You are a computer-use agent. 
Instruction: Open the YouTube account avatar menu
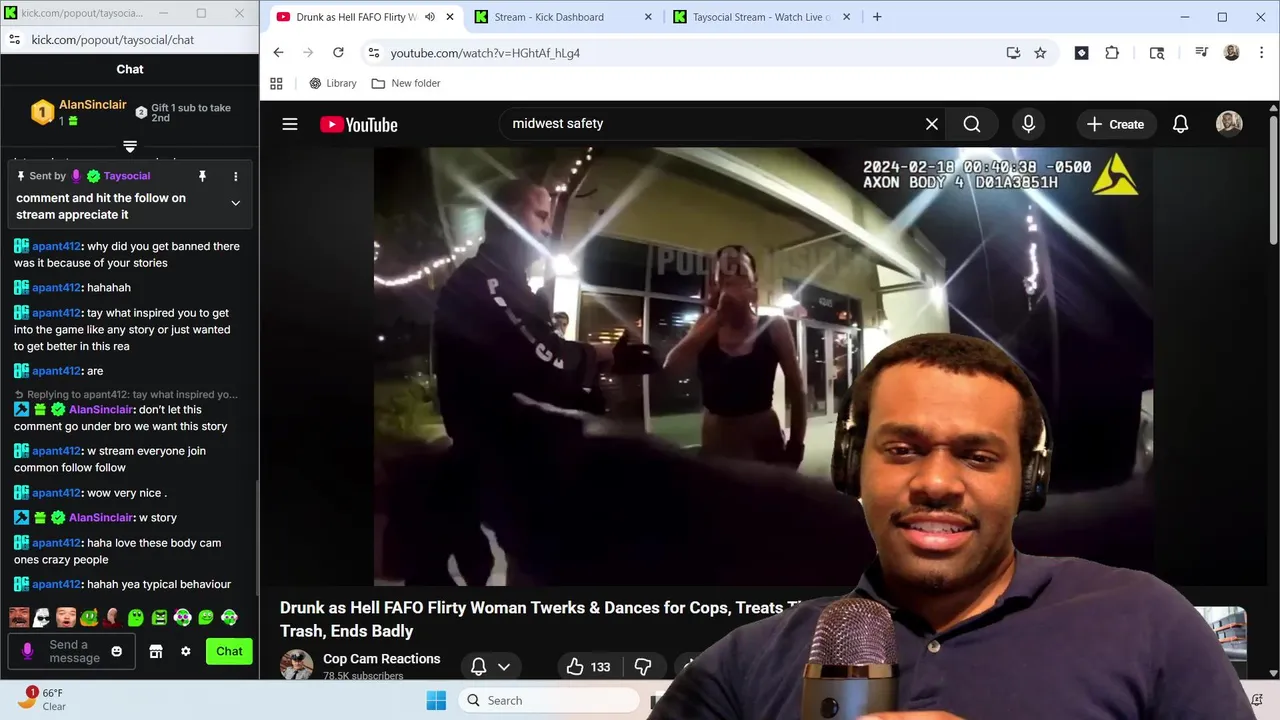(x=1229, y=124)
